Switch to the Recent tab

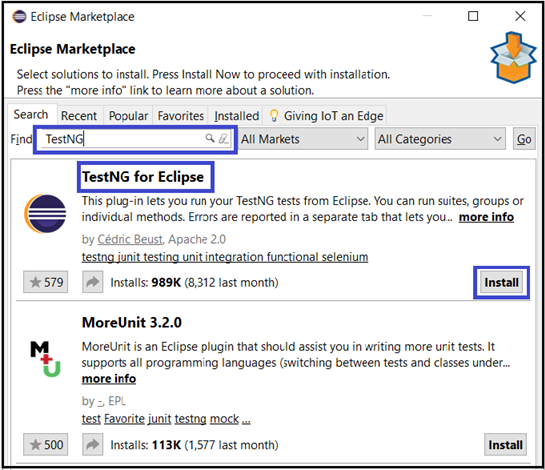79,116
